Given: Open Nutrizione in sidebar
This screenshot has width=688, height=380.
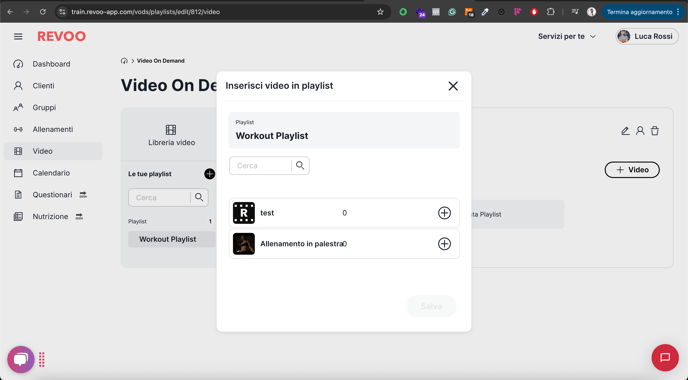Looking at the screenshot, I should pyautogui.click(x=53, y=216).
